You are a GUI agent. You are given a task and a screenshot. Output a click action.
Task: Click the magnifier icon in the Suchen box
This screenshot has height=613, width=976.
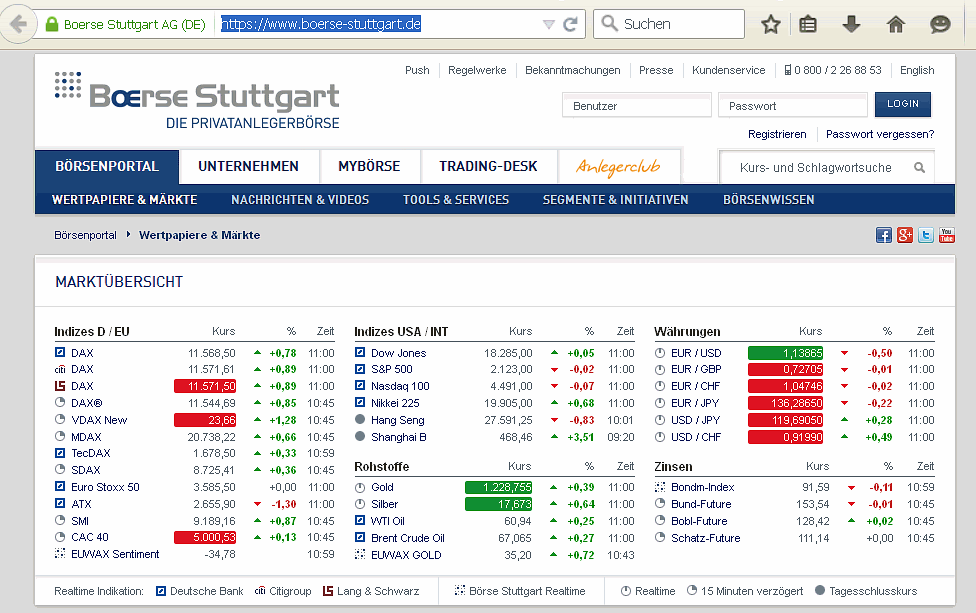click(609, 24)
